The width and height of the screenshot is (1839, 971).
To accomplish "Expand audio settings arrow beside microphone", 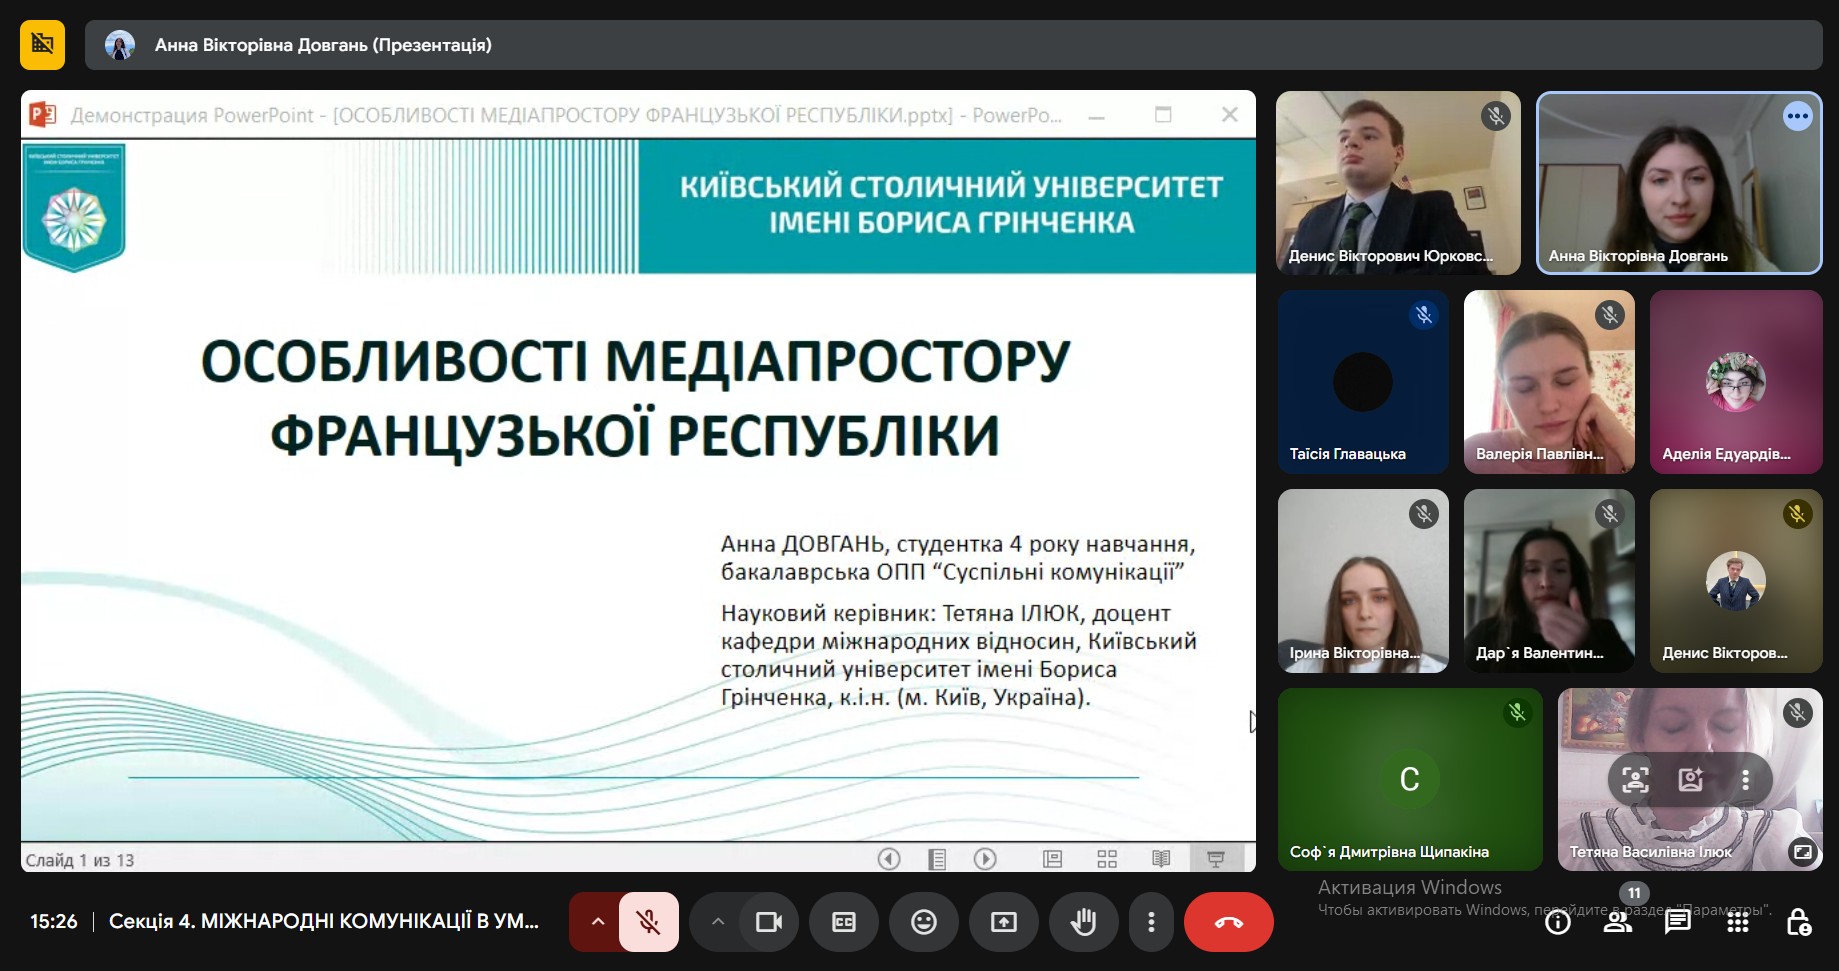I will point(597,922).
